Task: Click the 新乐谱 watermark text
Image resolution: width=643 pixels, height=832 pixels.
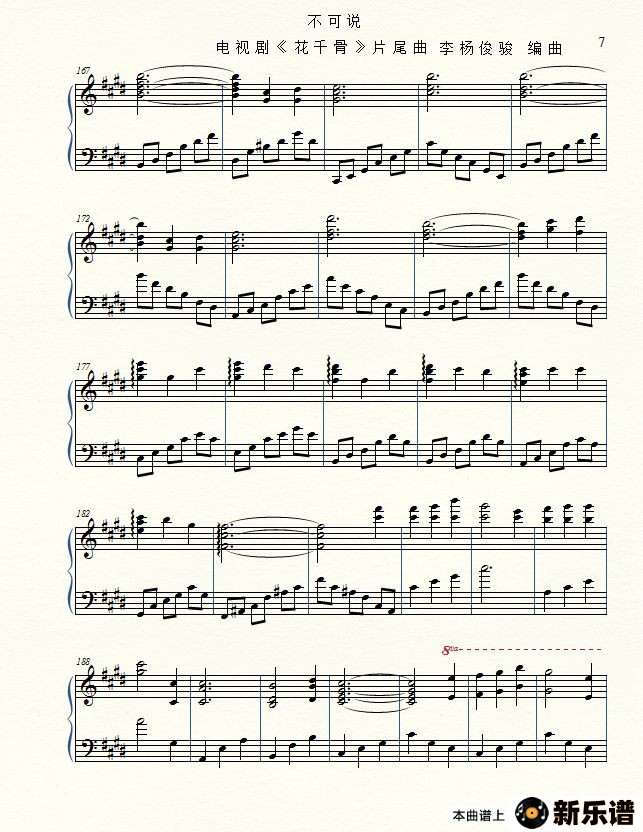Action: coord(594,812)
